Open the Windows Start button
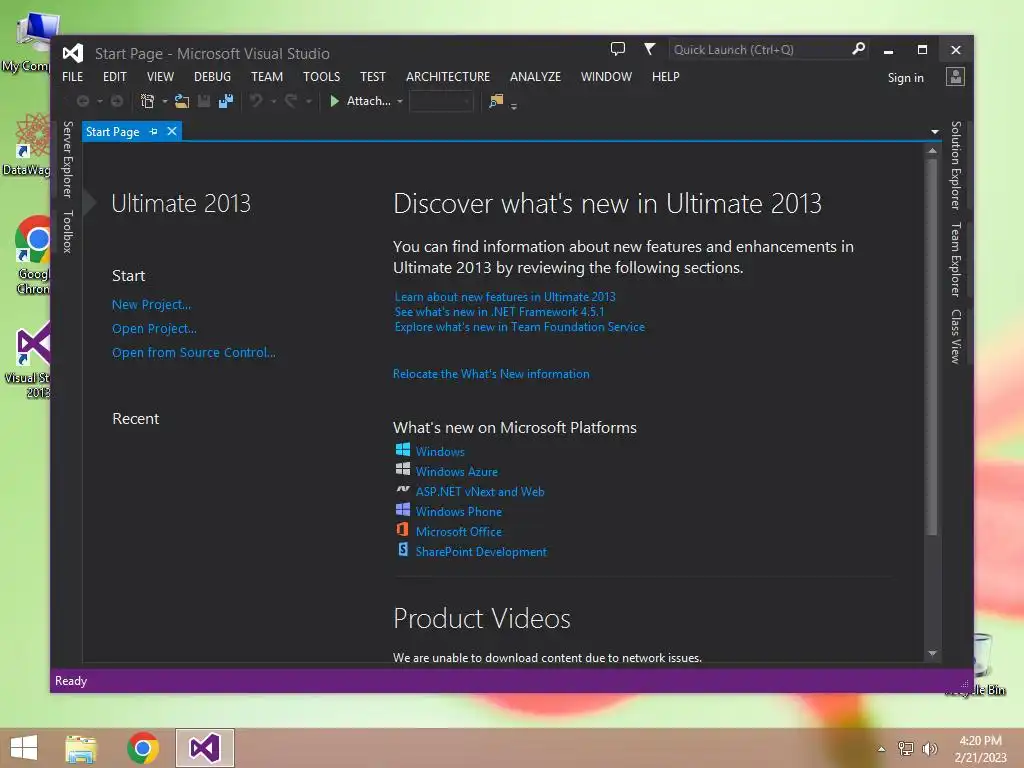1024x768 pixels. pyautogui.click(x=24, y=748)
